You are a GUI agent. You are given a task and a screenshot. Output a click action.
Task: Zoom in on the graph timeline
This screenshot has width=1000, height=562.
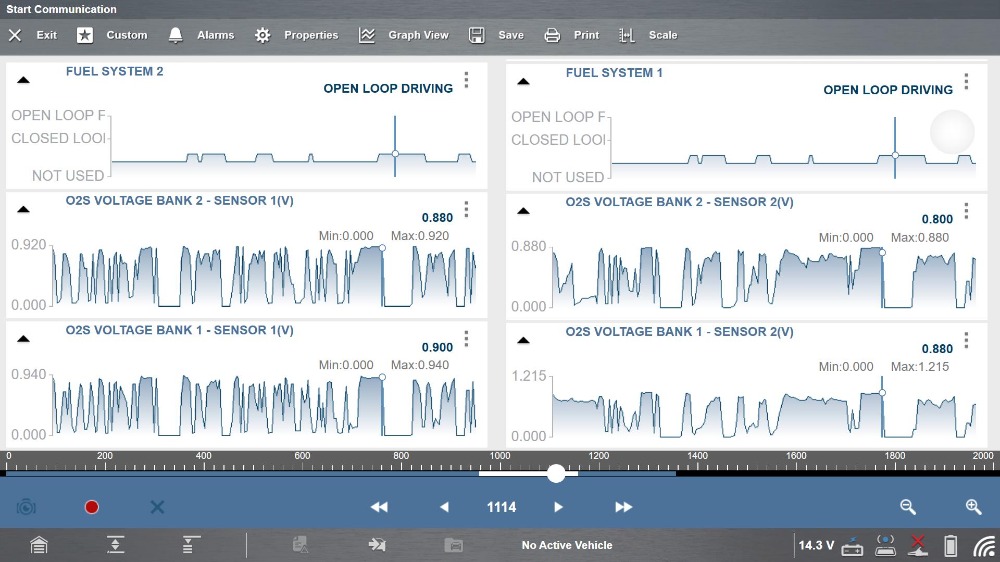[x=973, y=507]
